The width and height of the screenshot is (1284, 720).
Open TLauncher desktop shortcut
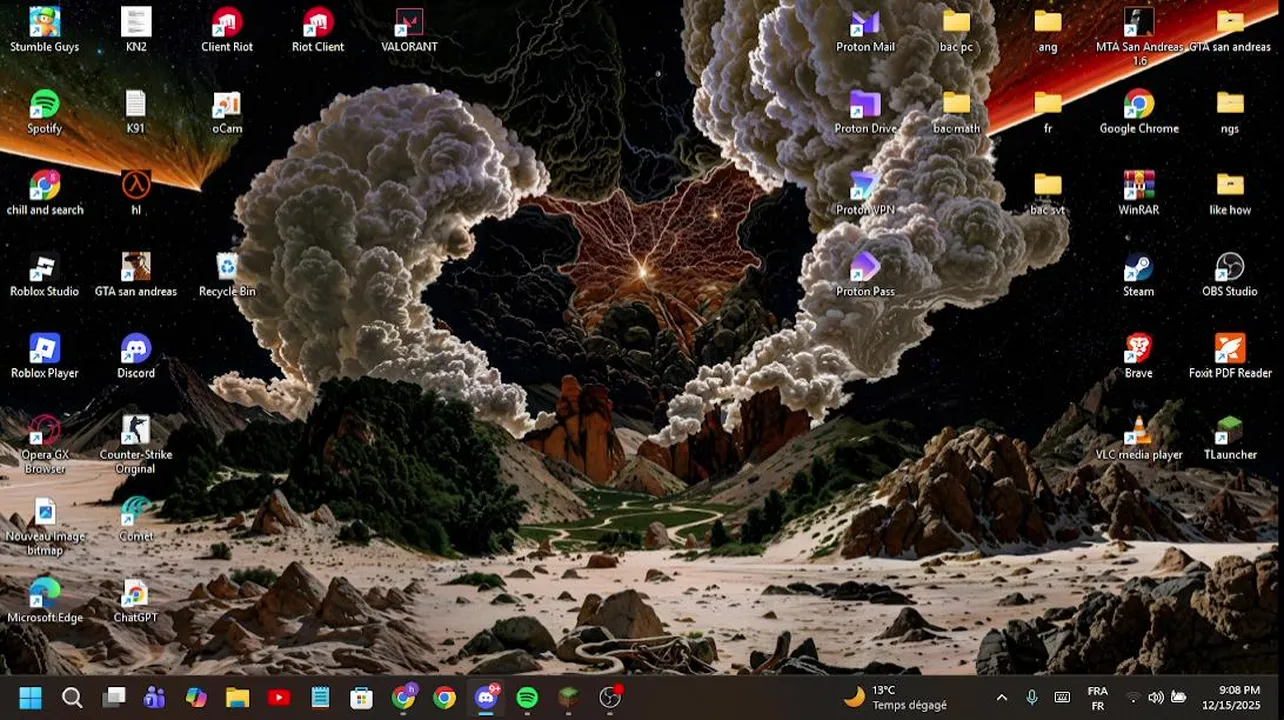click(1230, 438)
